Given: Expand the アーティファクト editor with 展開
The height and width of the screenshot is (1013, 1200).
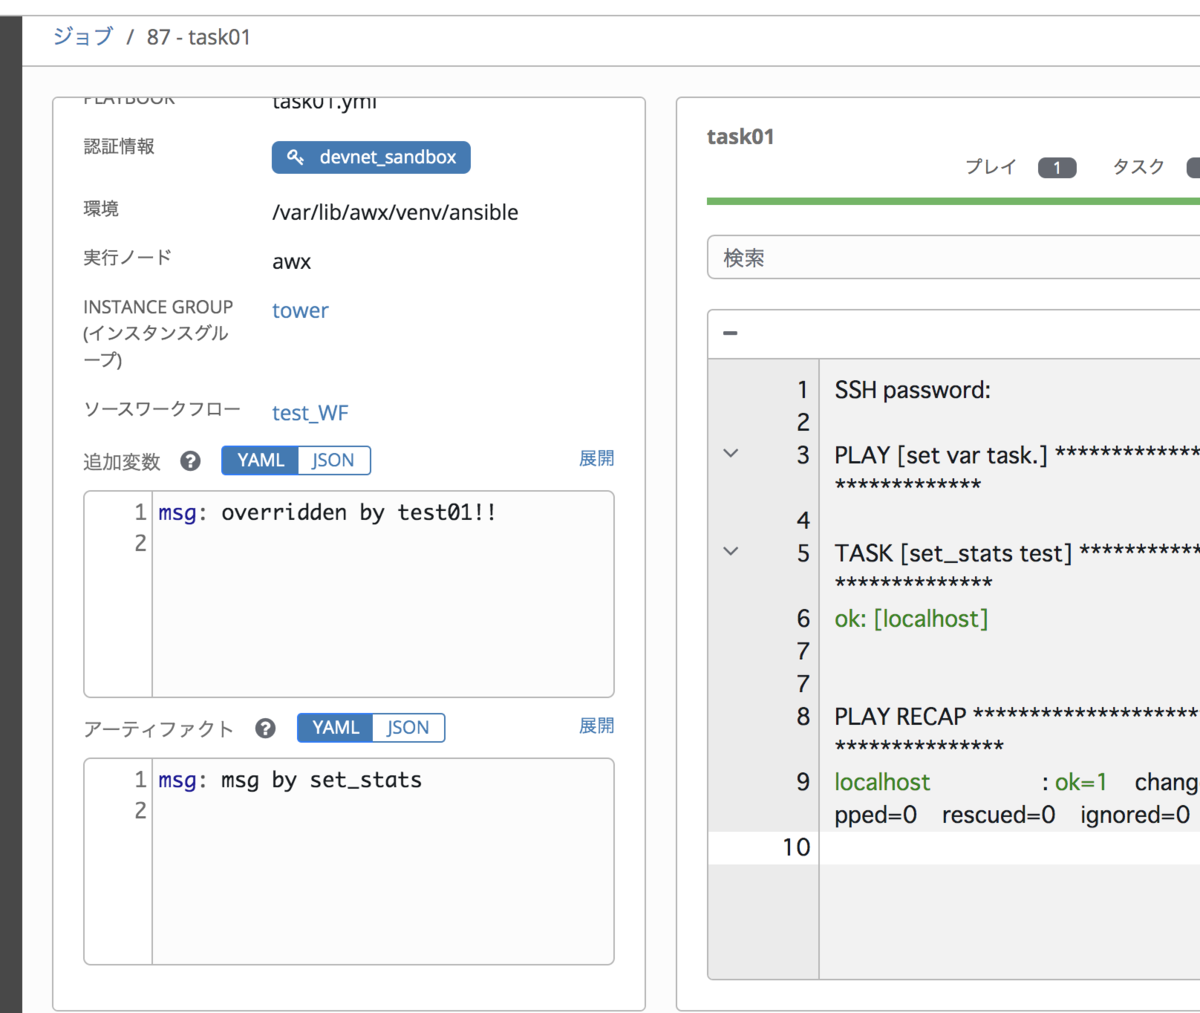Looking at the screenshot, I should pos(596,725).
